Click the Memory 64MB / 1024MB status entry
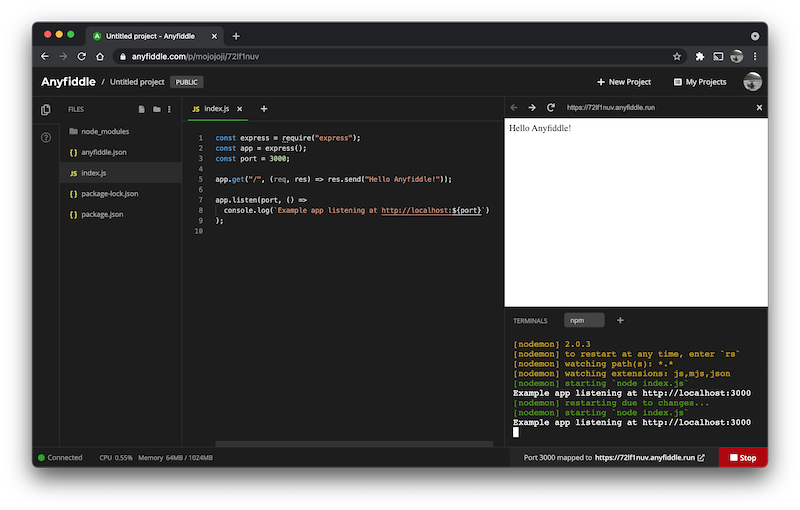This screenshot has height=510, width=800. 176,457
